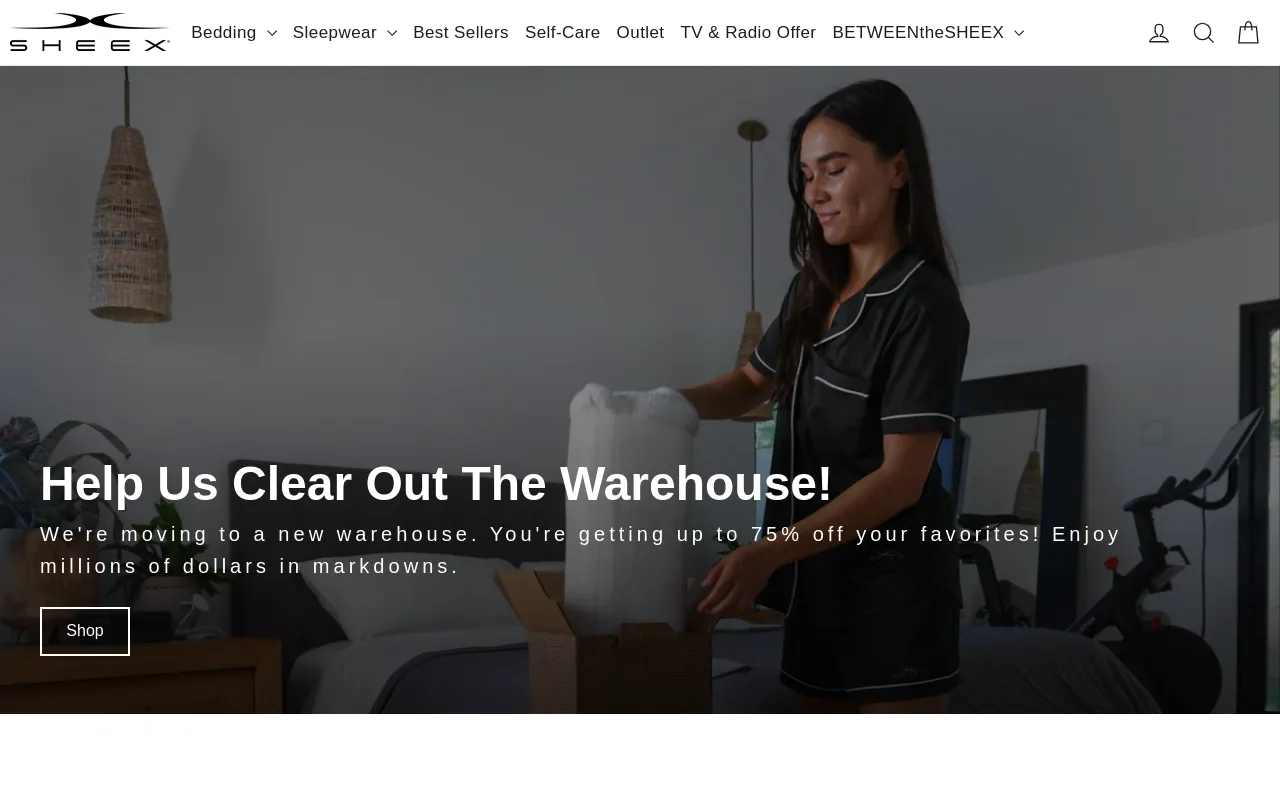This screenshot has width=1280, height=800.
Task: Click the "Help Us Clear Out The Warehouse!" headline
Action: click(436, 484)
